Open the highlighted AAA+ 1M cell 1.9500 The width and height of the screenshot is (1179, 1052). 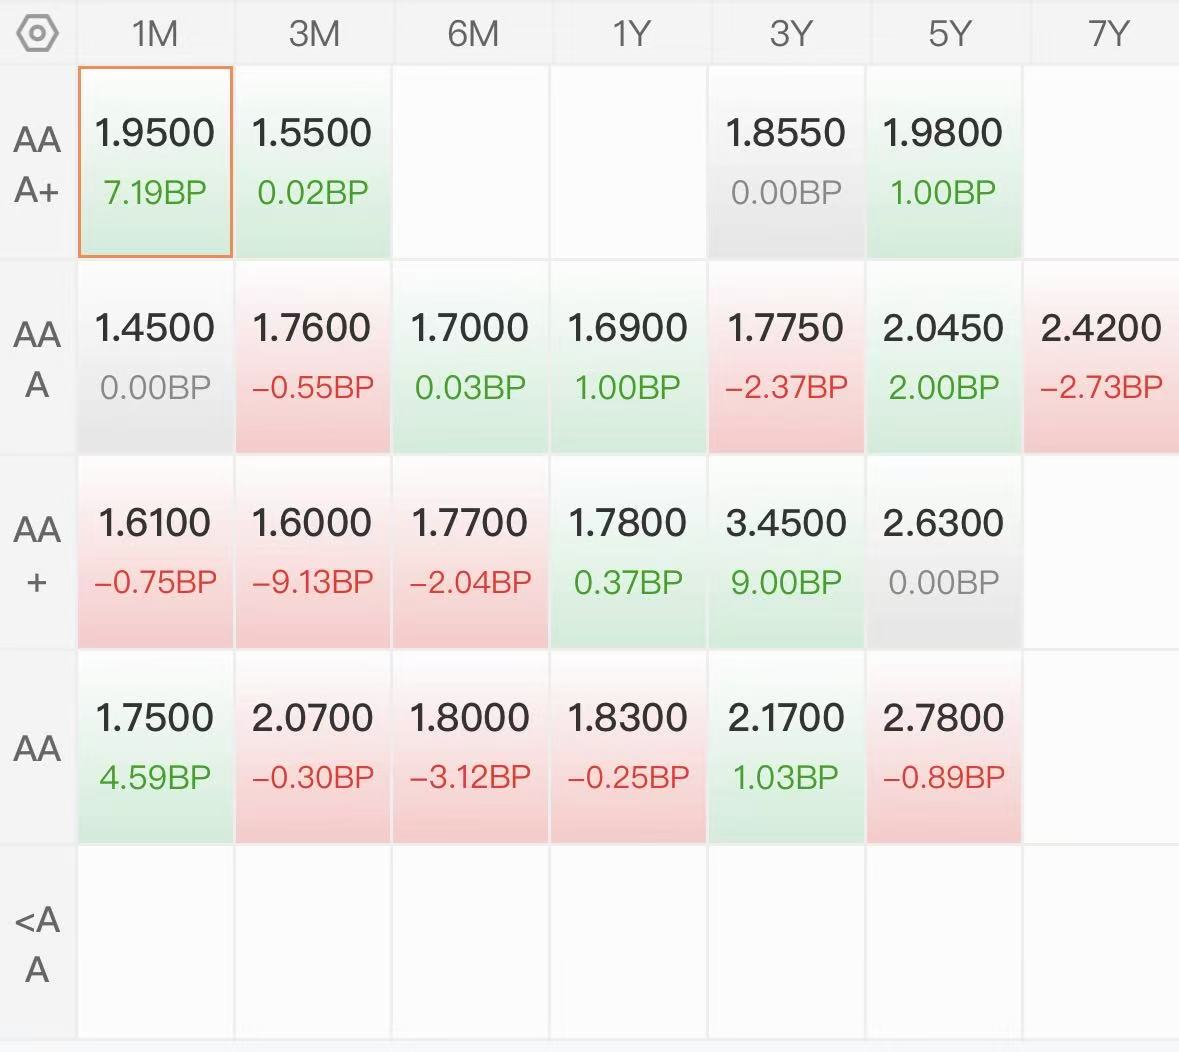pos(156,162)
